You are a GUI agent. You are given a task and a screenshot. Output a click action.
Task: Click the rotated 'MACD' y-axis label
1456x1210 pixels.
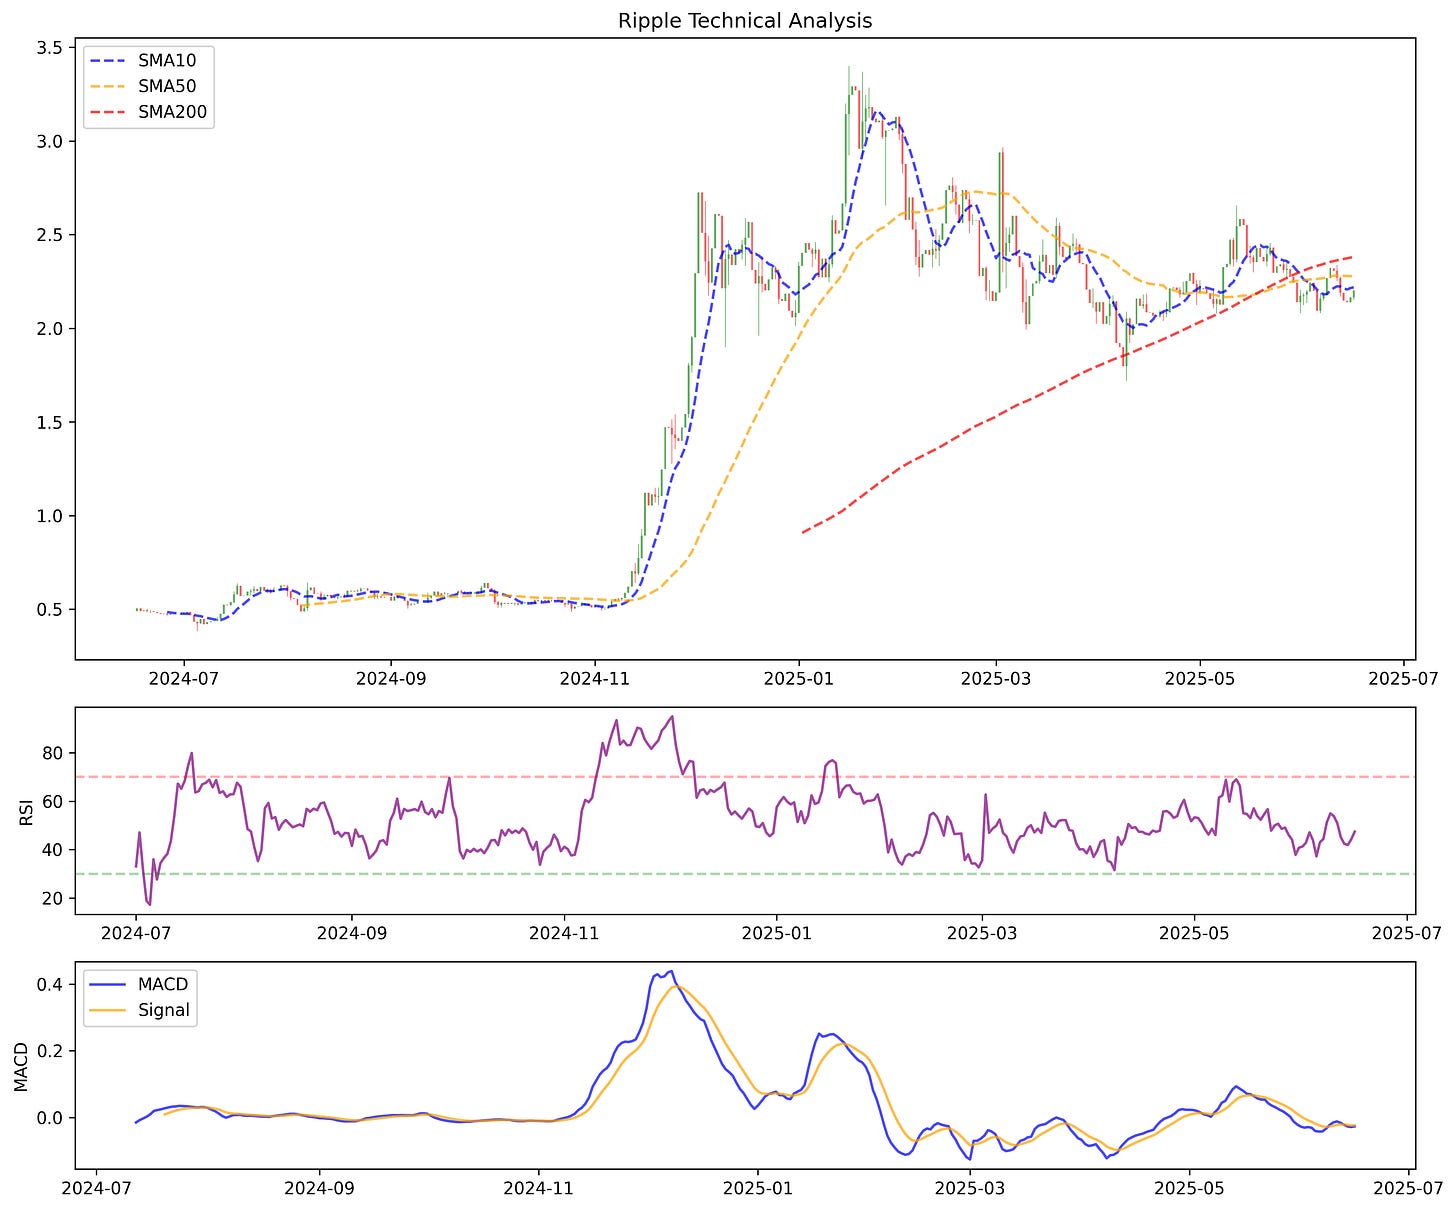coord(21,1065)
